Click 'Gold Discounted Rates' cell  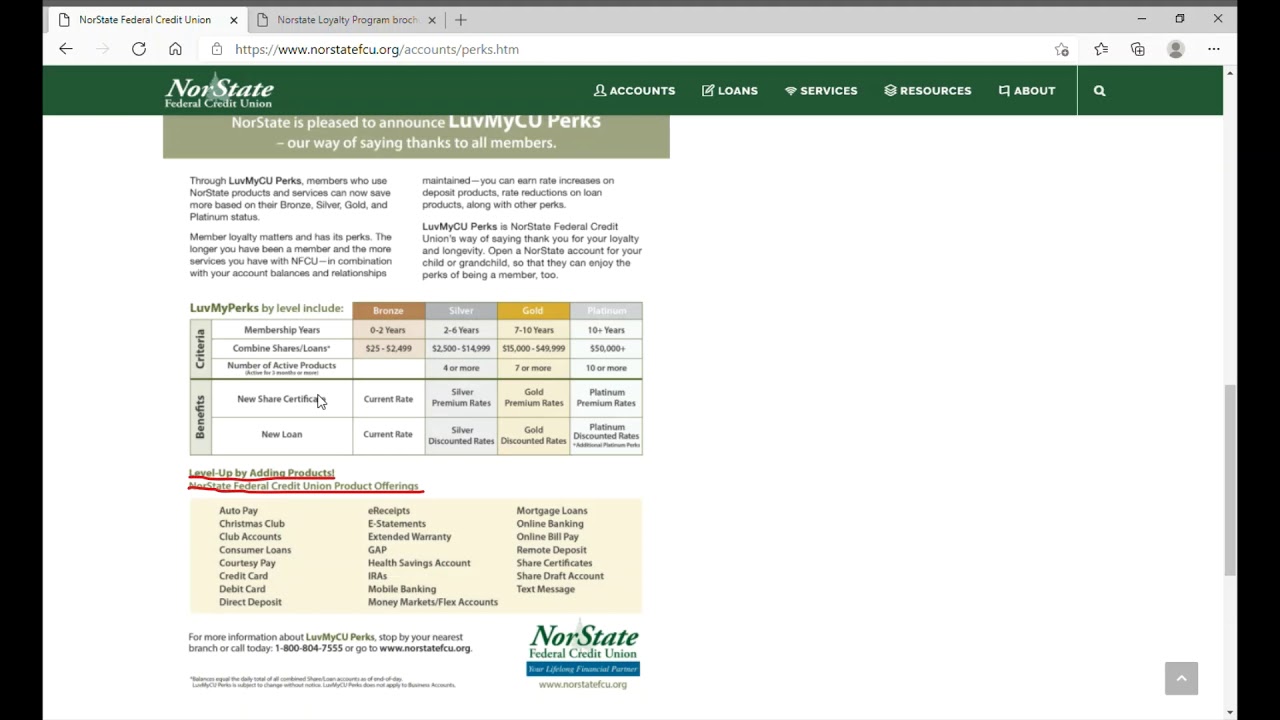533,435
